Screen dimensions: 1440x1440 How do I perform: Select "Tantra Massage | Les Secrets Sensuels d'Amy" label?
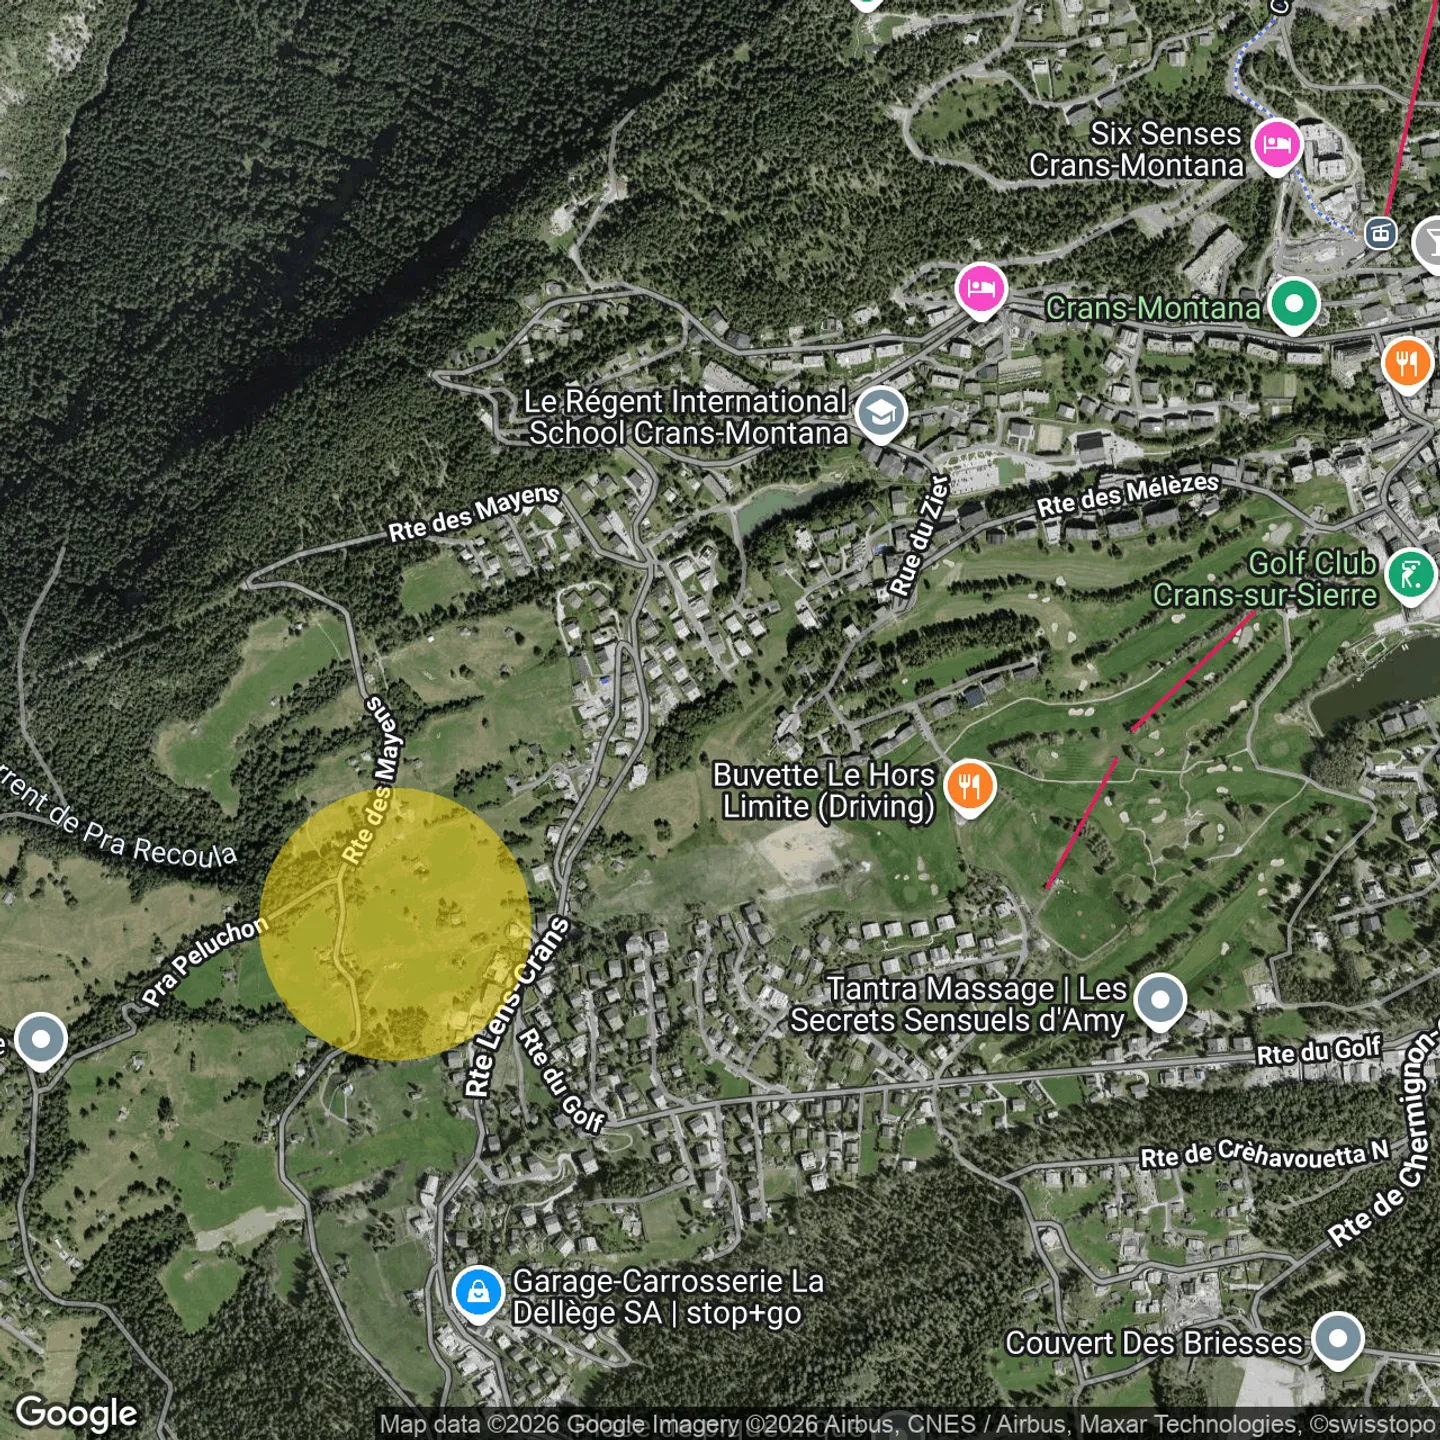pos(958,1004)
